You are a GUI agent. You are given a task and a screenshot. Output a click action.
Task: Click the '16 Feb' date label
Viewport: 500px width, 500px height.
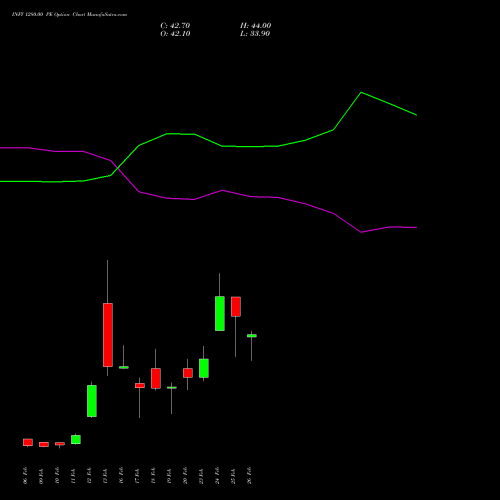click(121, 475)
